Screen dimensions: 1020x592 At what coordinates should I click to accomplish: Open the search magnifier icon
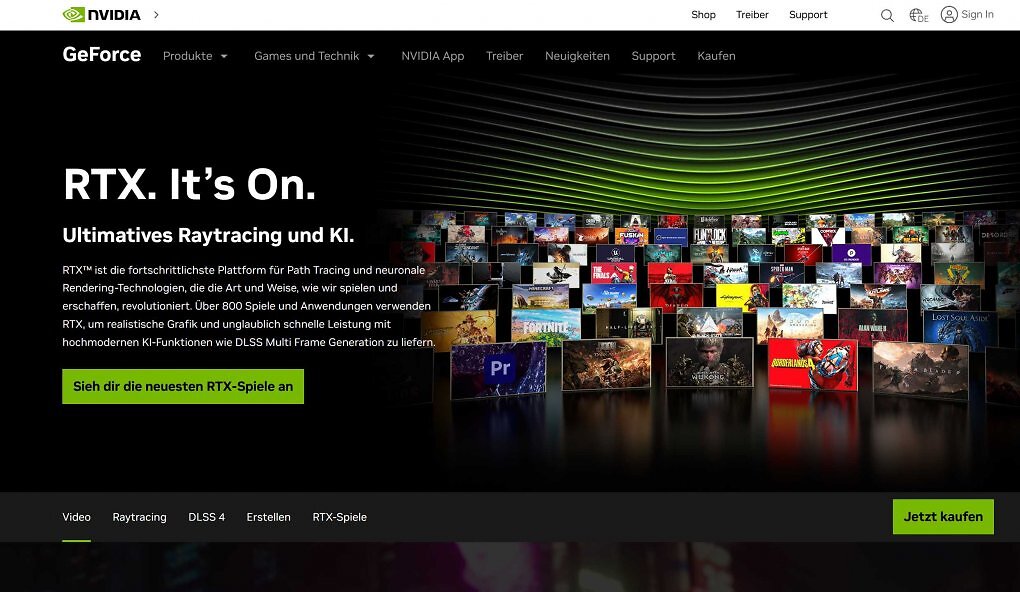(887, 15)
